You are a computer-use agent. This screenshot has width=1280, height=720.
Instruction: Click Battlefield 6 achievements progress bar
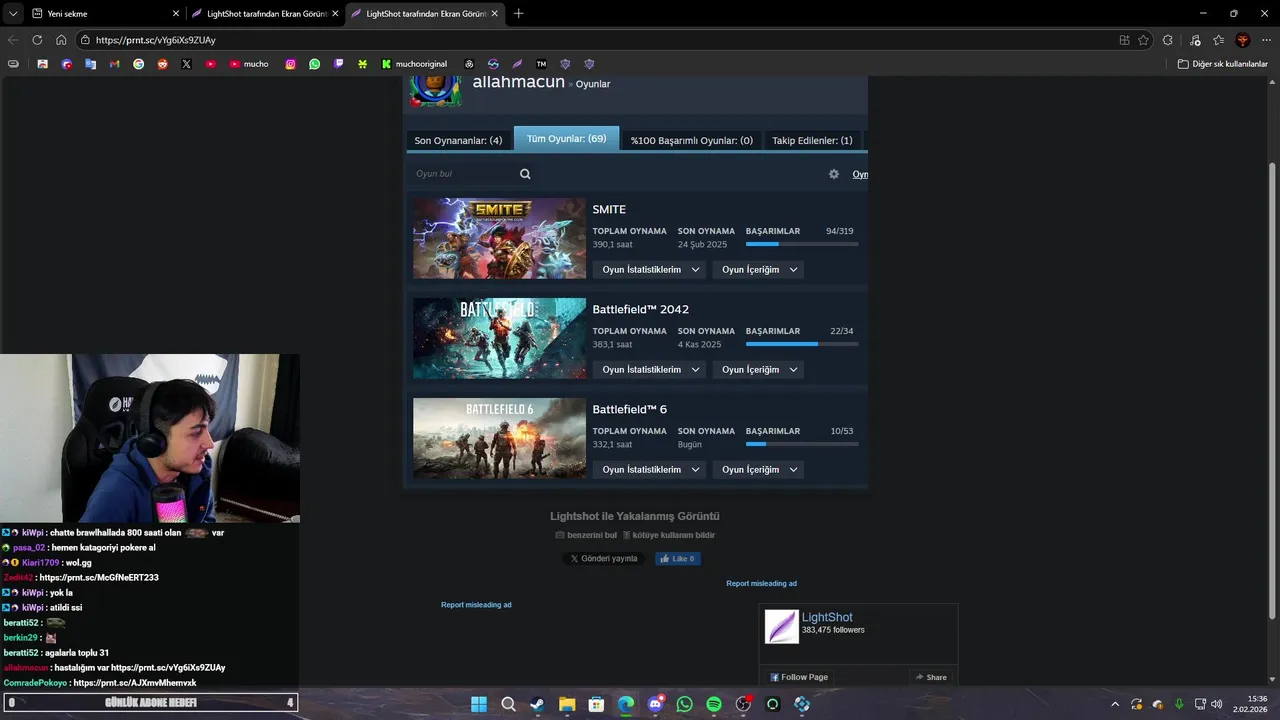coord(802,444)
